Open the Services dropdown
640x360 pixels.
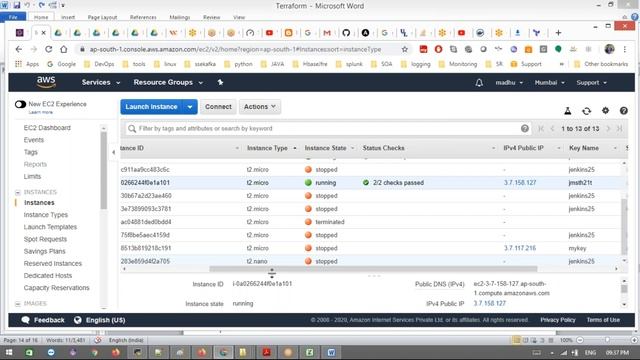(101, 82)
